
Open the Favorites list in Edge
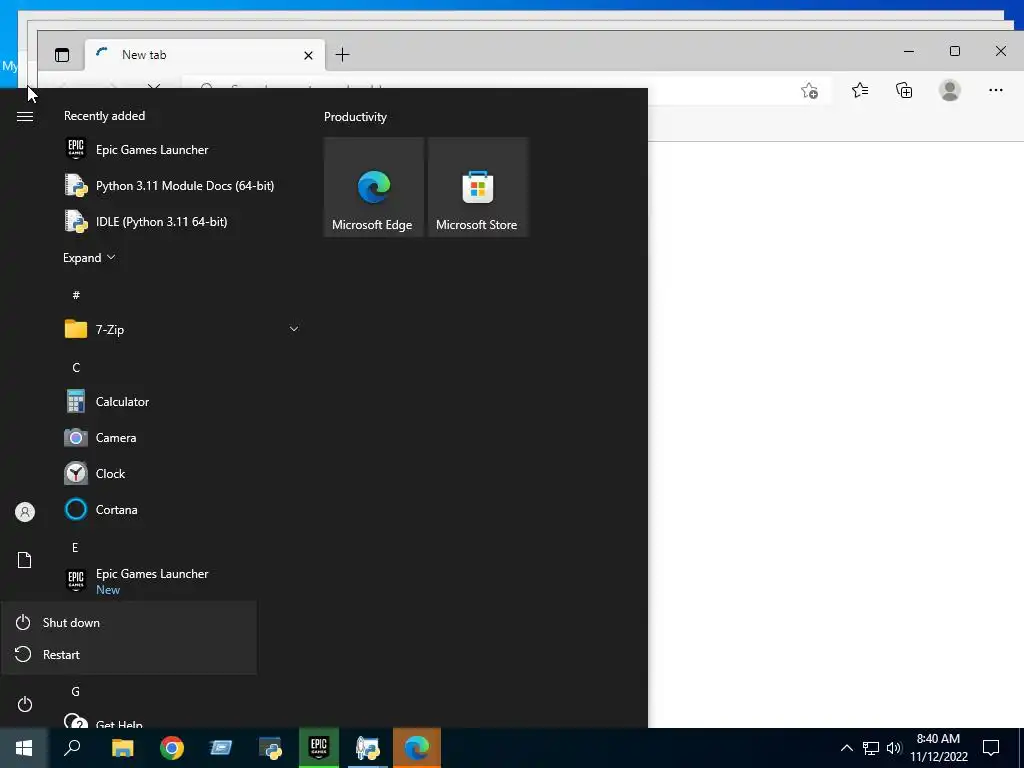coord(860,90)
